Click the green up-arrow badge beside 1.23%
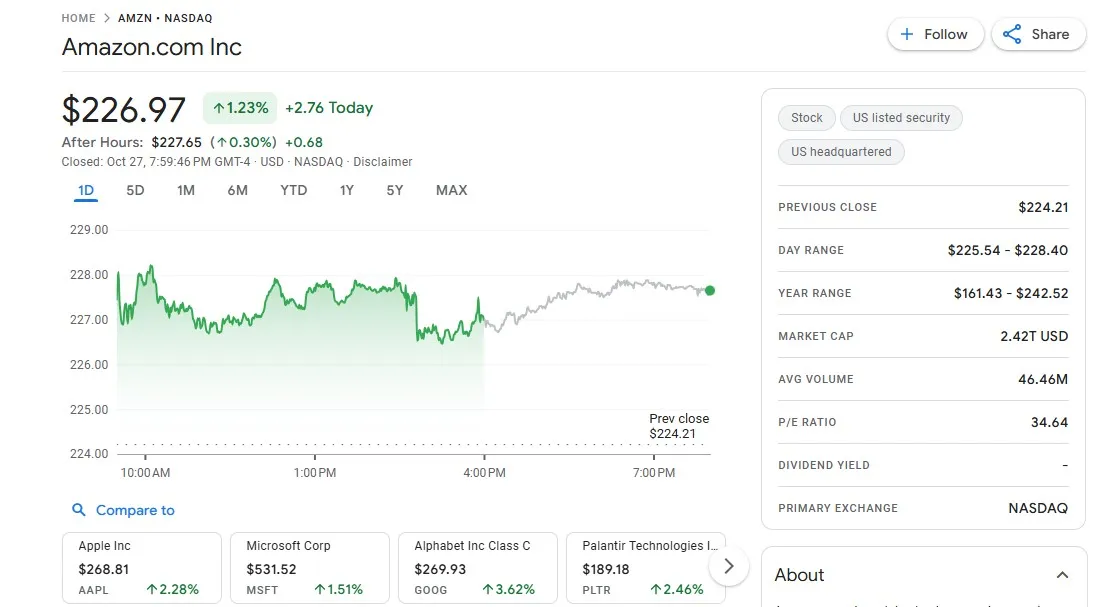Screen dimensions: 1107x607 [x=220, y=107]
